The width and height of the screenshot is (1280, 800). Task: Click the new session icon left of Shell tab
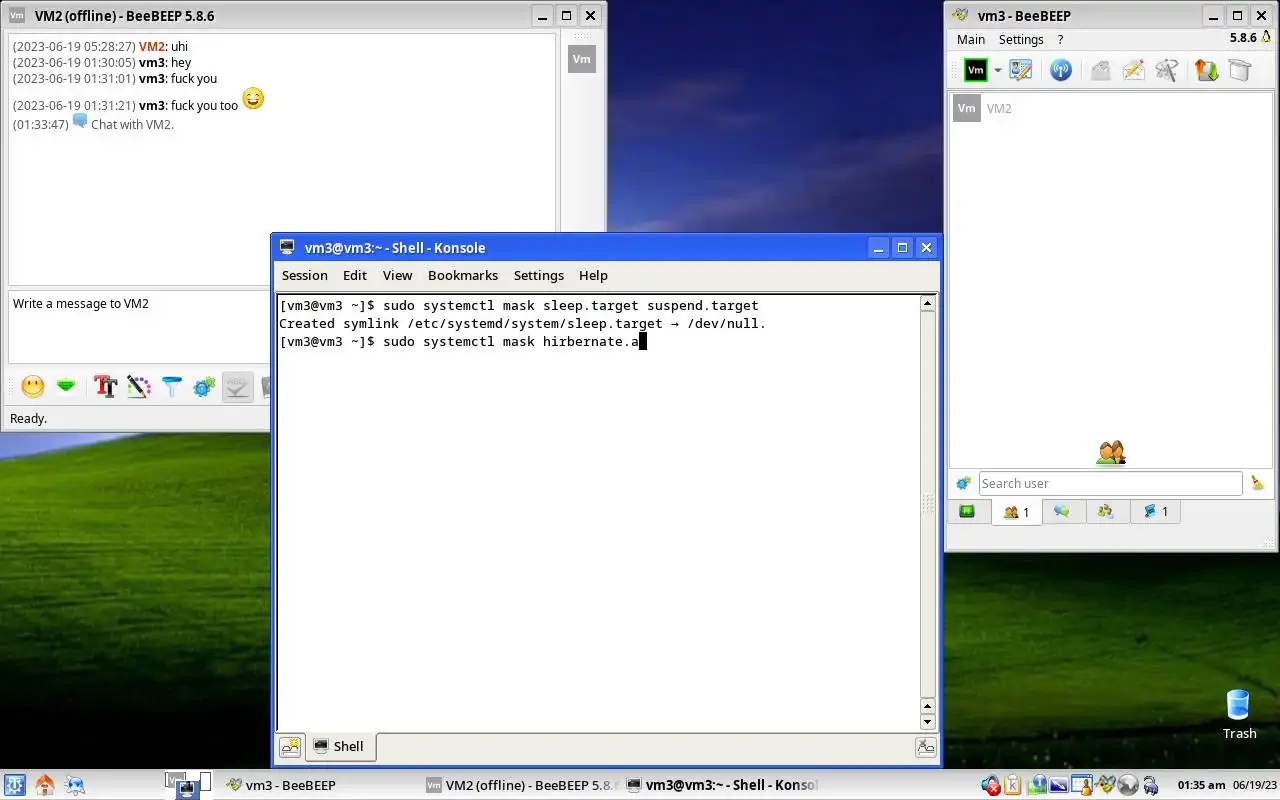(290, 746)
